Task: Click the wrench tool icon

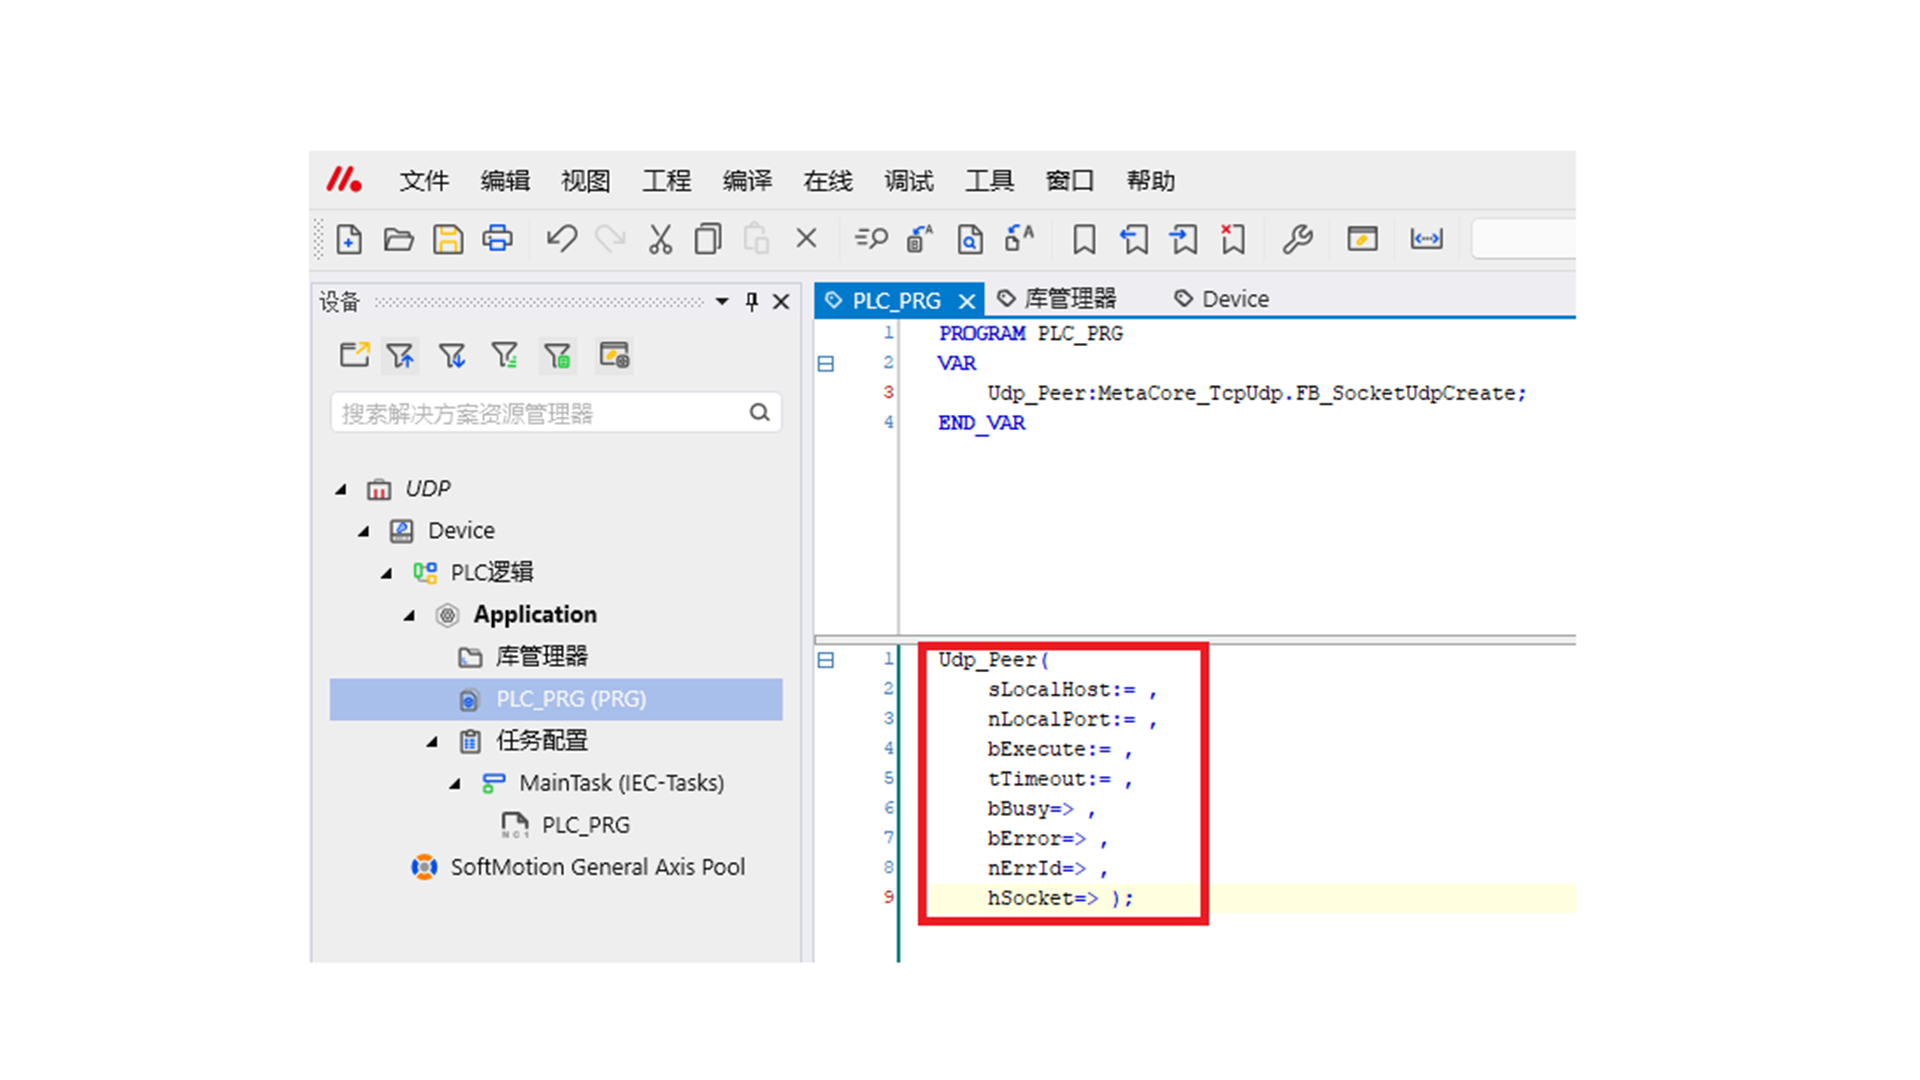Action: pyautogui.click(x=1297, y=239)
